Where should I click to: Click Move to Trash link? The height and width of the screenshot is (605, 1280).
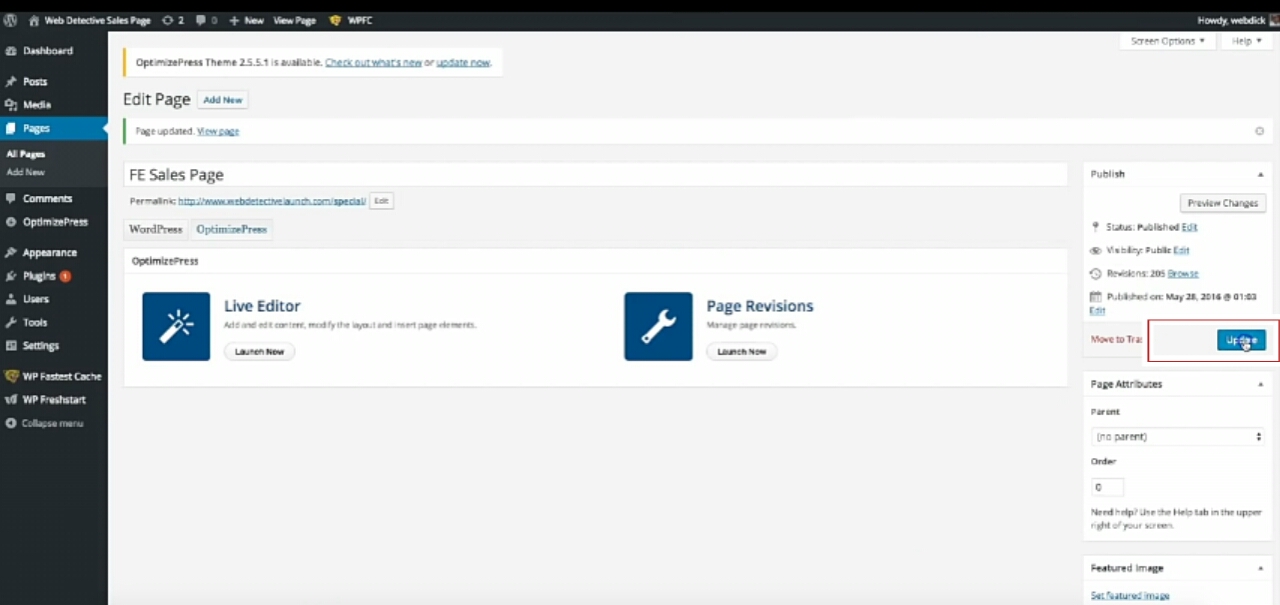click(x=1116, y=340)
